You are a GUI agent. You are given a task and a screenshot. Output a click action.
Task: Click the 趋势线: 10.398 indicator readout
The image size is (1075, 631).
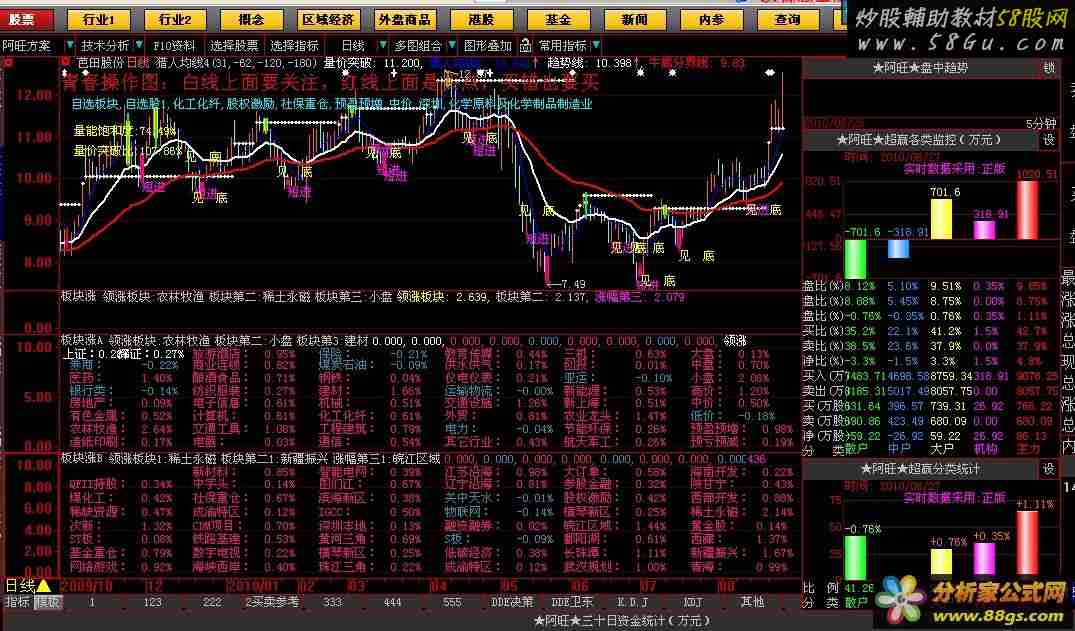(x=589, y=63)
